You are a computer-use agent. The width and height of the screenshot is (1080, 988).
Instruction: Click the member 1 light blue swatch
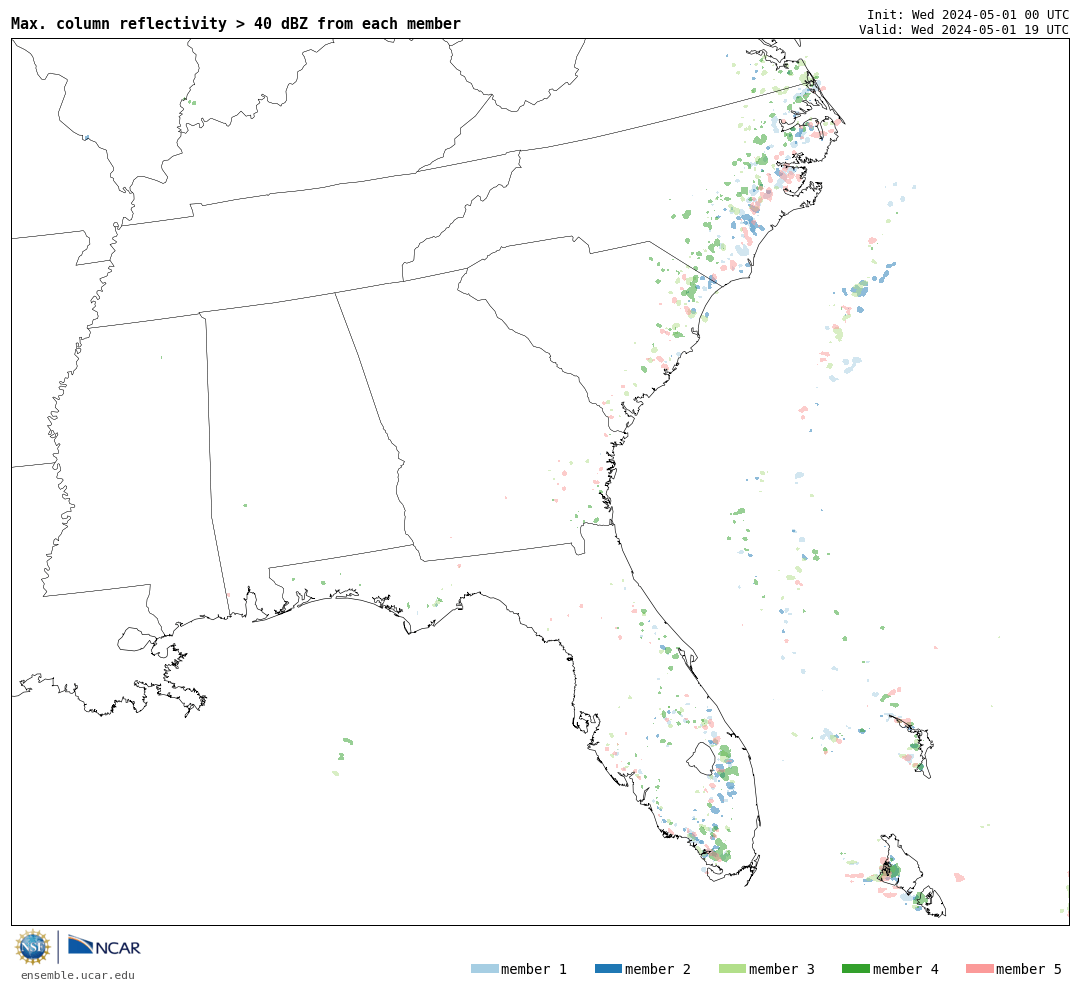484,968
